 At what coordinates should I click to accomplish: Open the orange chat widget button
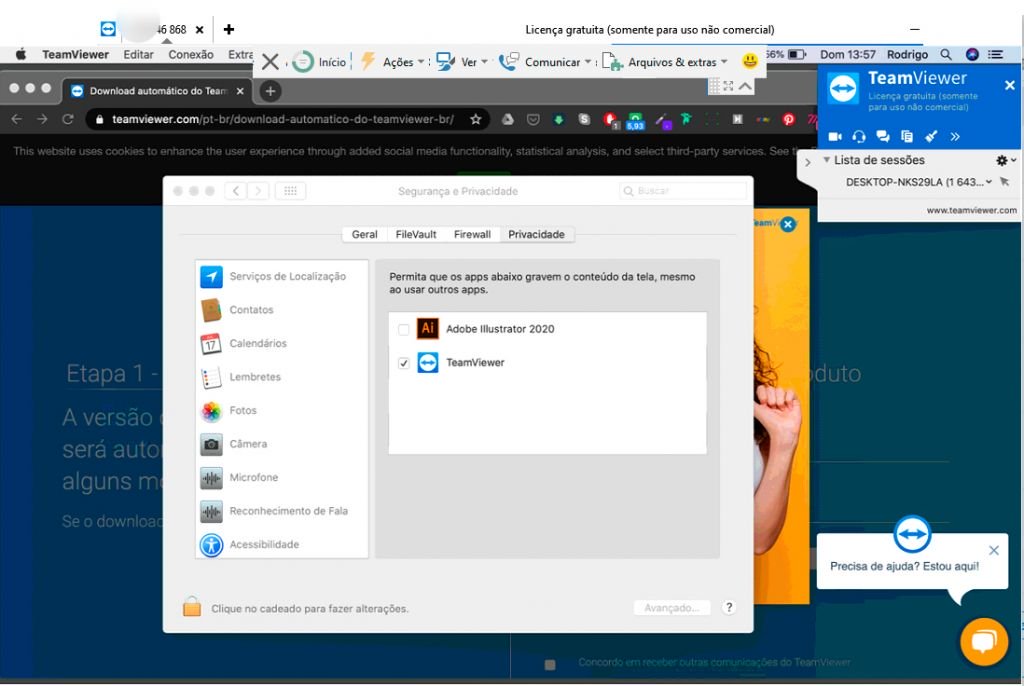click(984, 642)
